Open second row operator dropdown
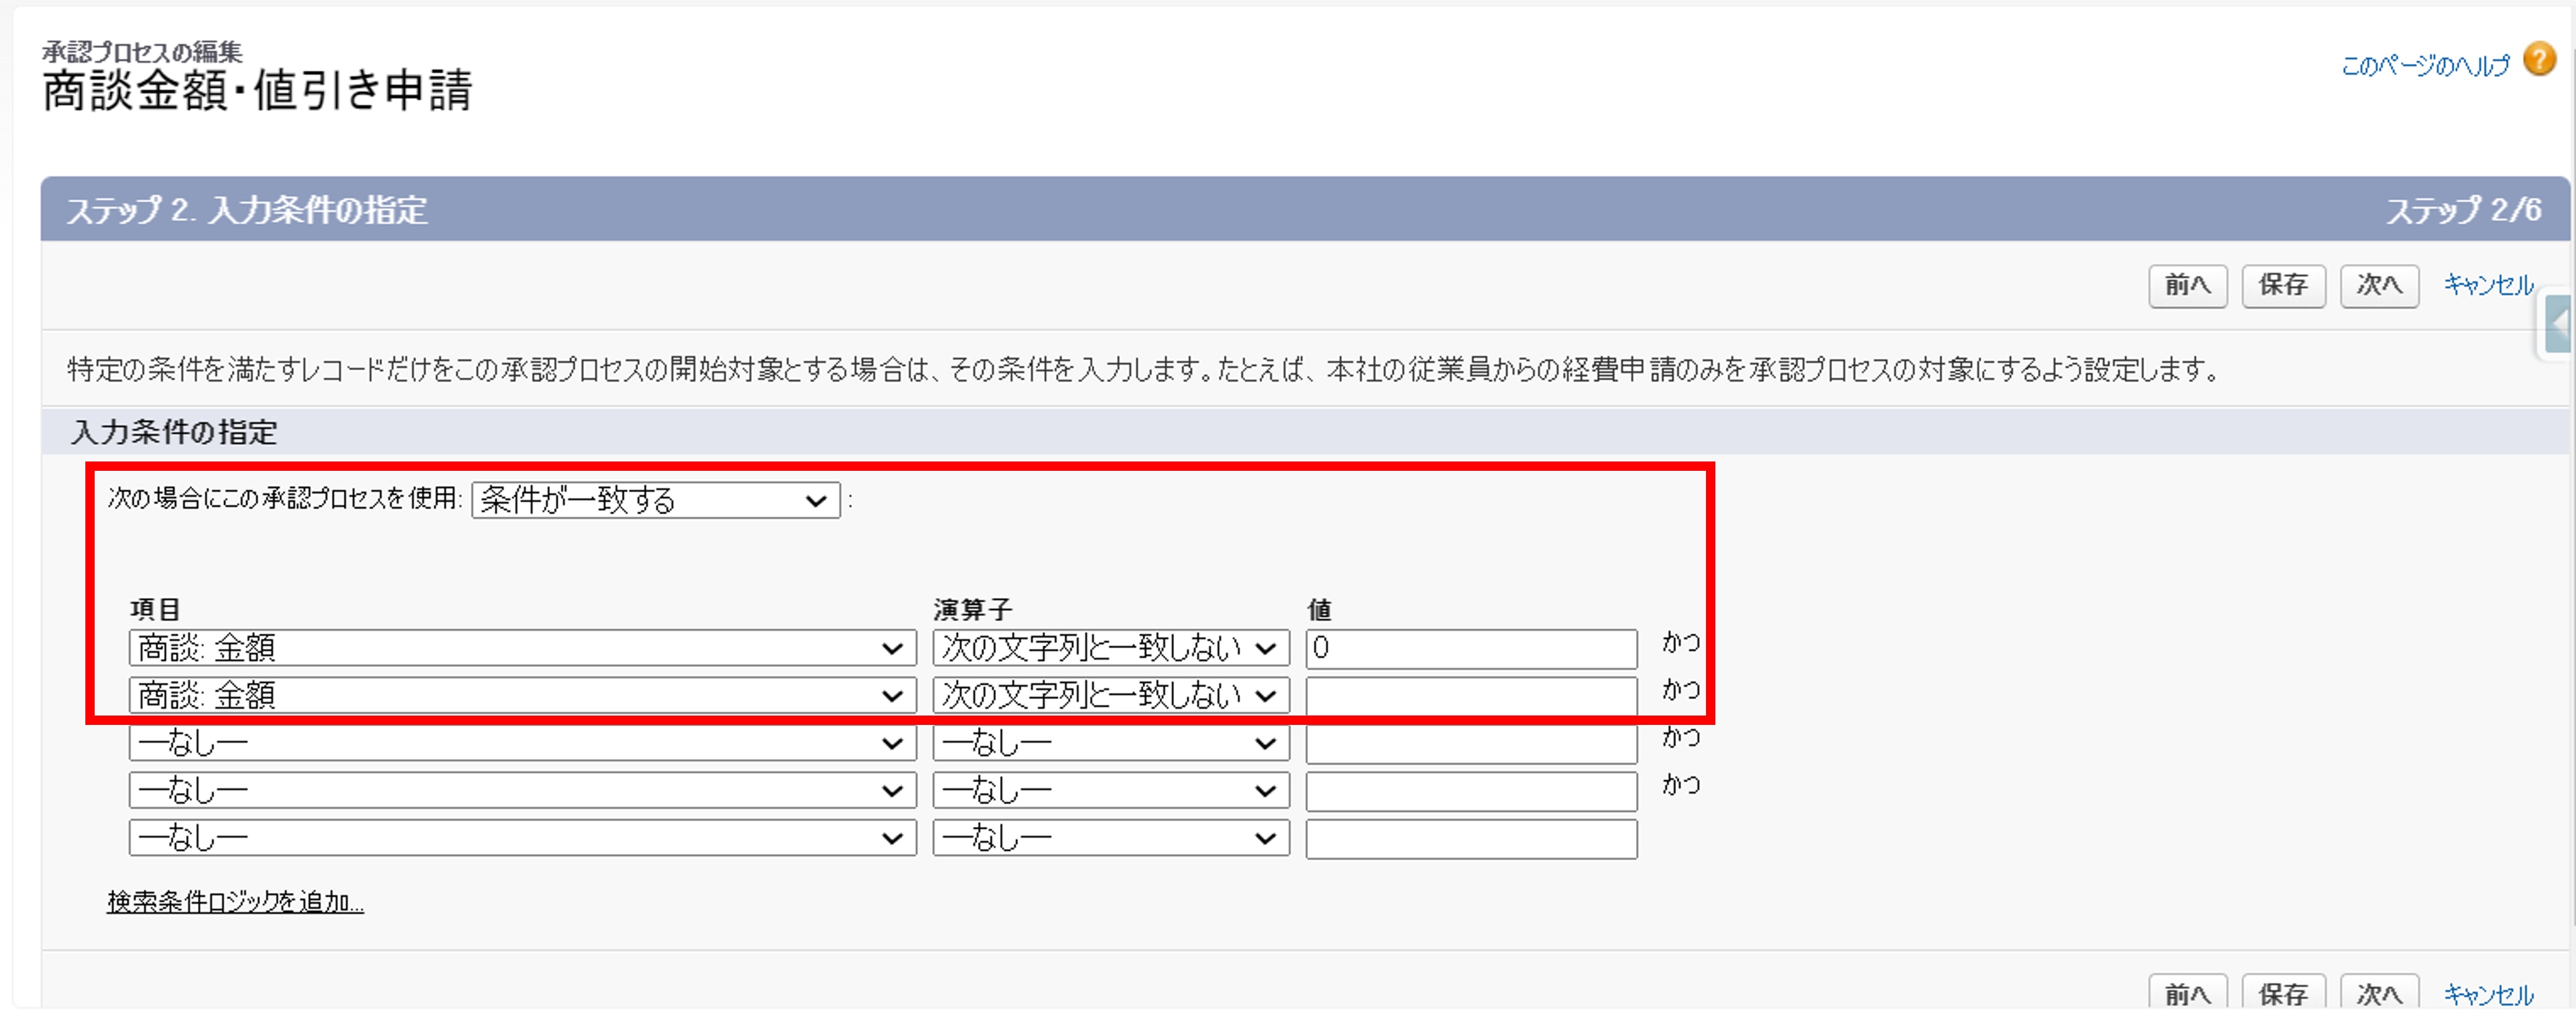 click(1110, 695)
